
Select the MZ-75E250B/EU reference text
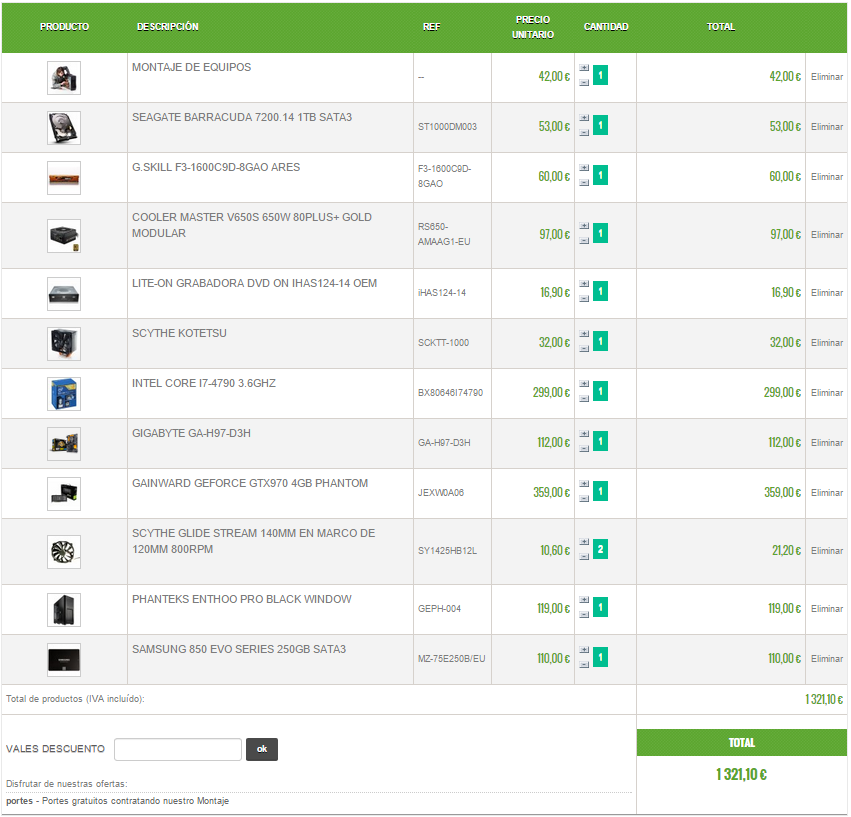pos(452,659)
